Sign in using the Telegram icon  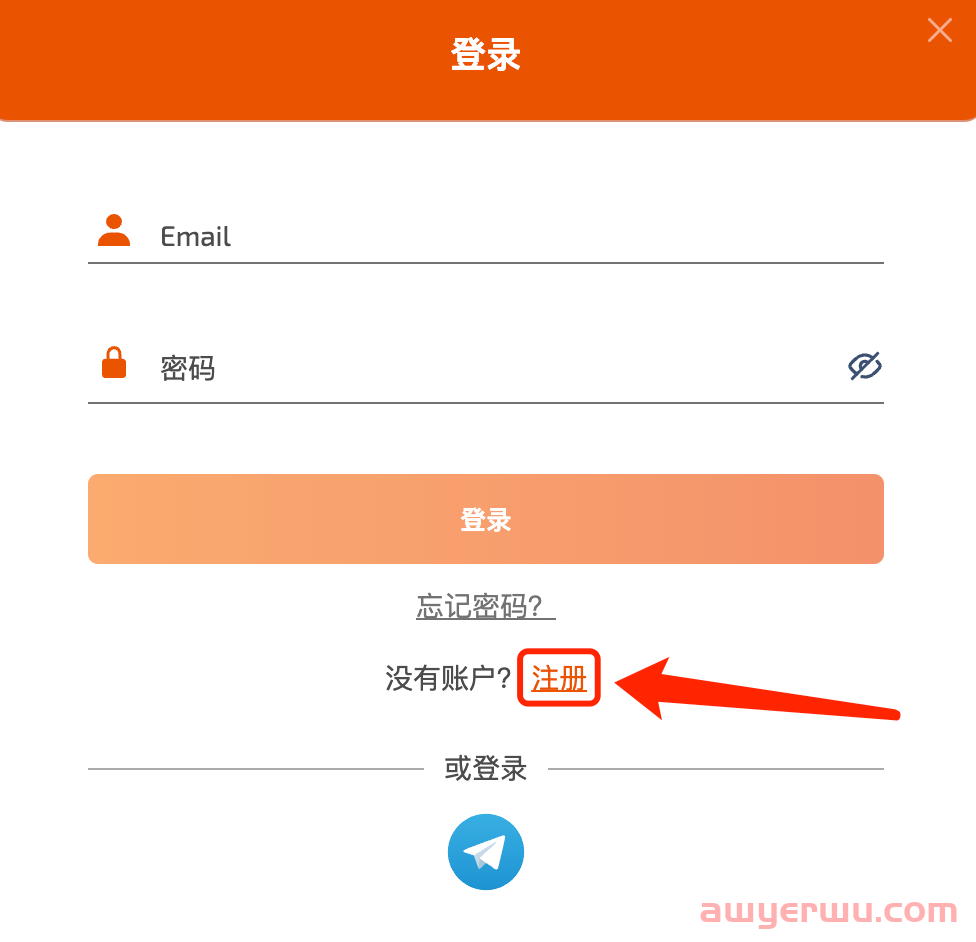(486, 851)
